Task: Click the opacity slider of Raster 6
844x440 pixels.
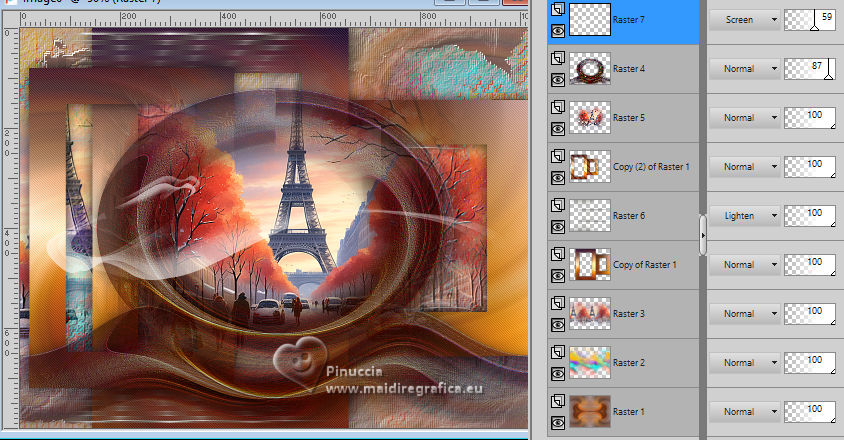Action: (x=810, y=216)
